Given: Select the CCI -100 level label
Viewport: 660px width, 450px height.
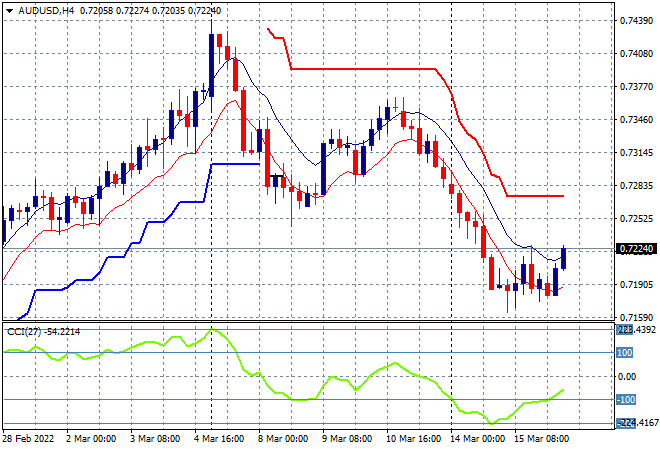Looking at the screenshot, I should (x=623, y=401).
